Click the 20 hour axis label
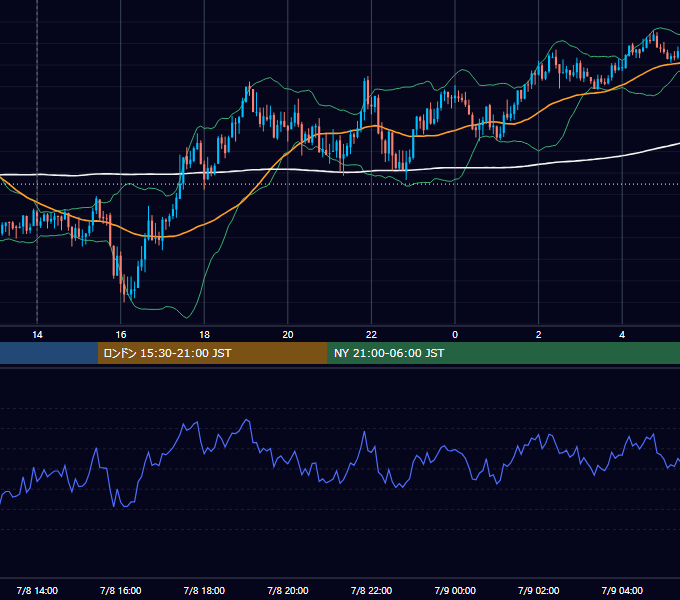The height and width of the screenshot is (600, 680). (288, 335)
